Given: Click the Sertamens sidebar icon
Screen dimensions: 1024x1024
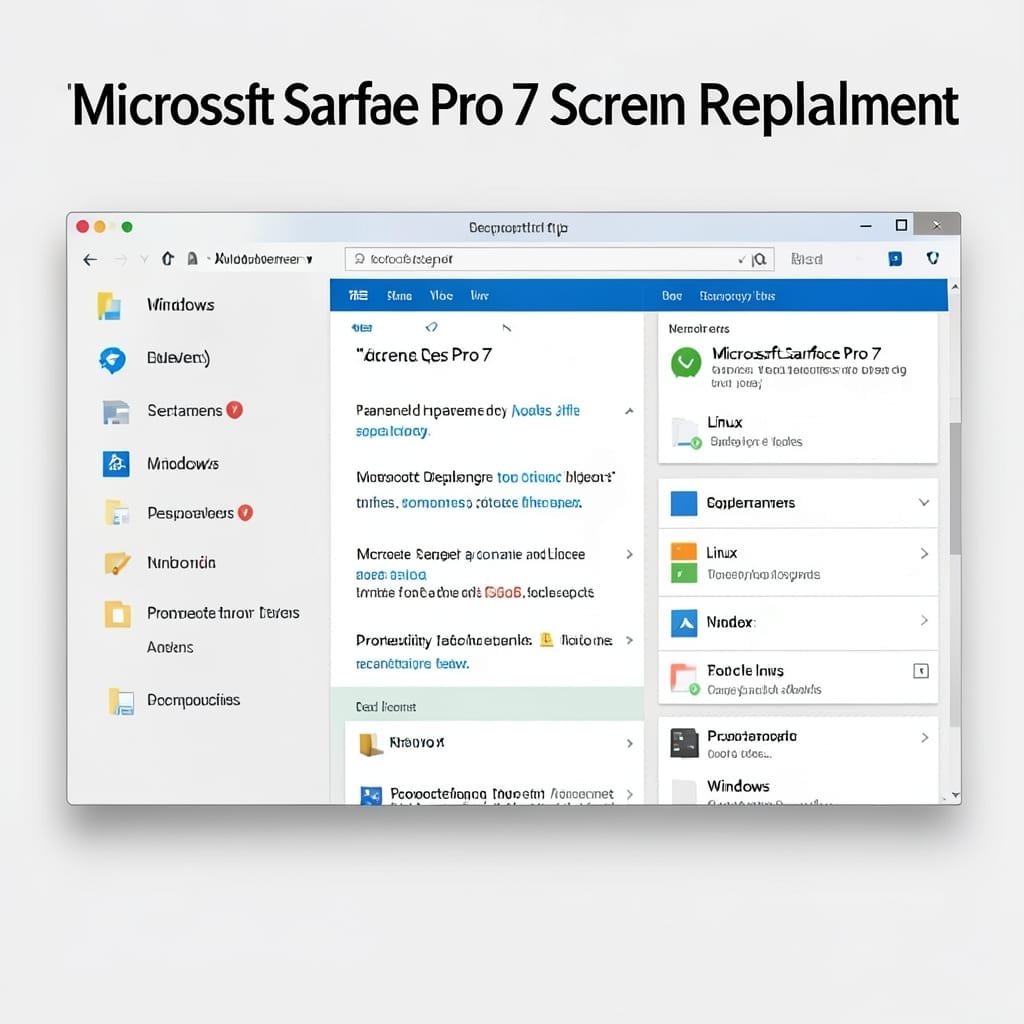Looking at the screenshot, I should click(x=116, y=412).
